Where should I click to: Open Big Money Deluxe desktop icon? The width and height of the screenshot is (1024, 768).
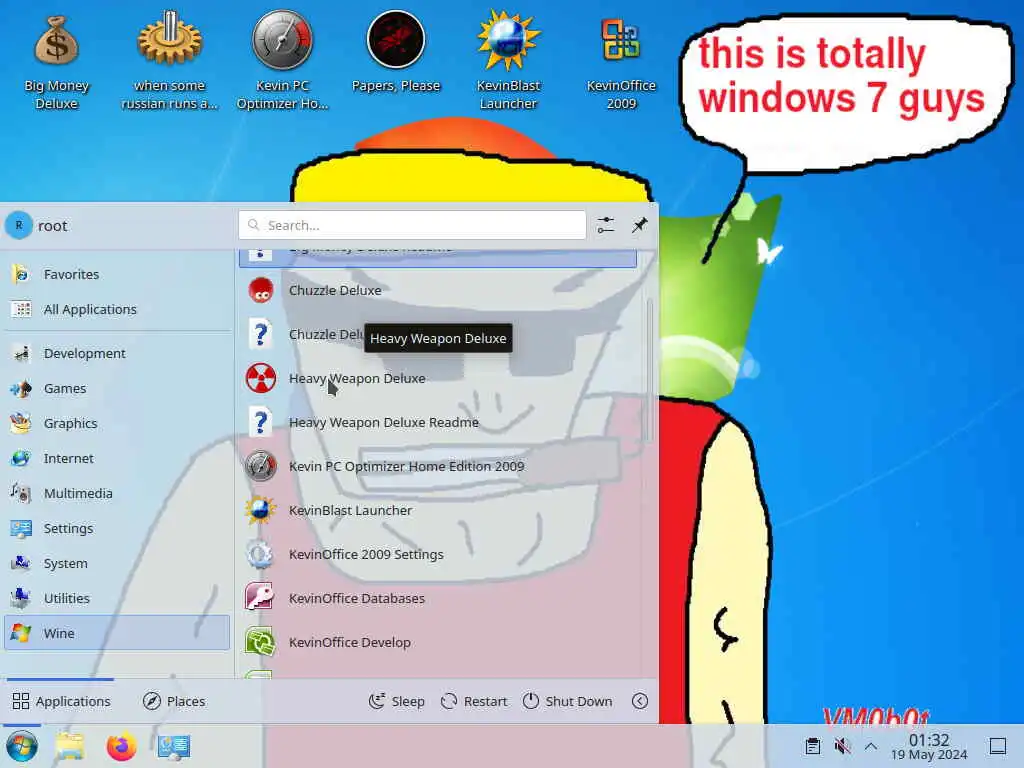pos(57,62)
